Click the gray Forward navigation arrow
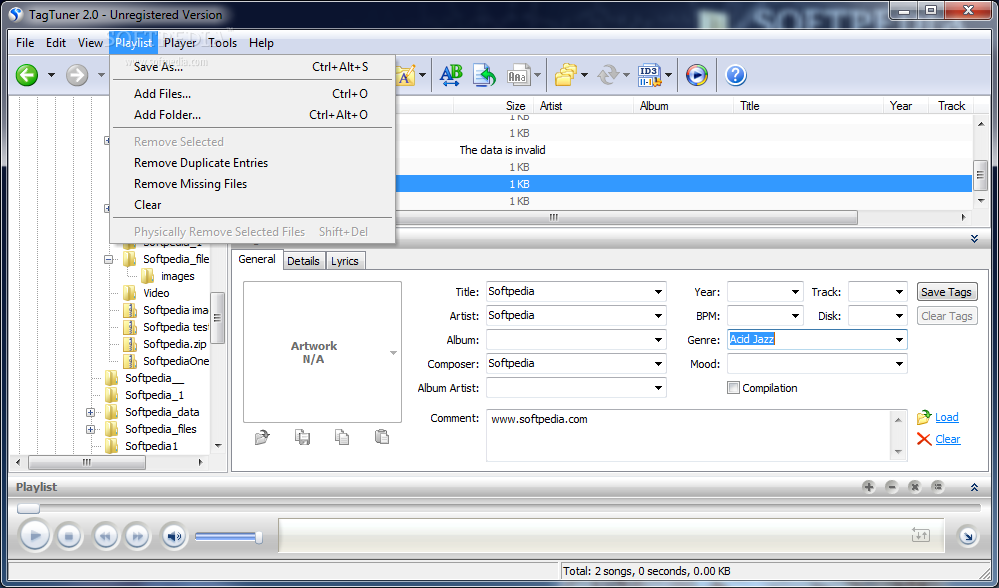The width and height of the screenshot is (999, 588). (76, 75)
